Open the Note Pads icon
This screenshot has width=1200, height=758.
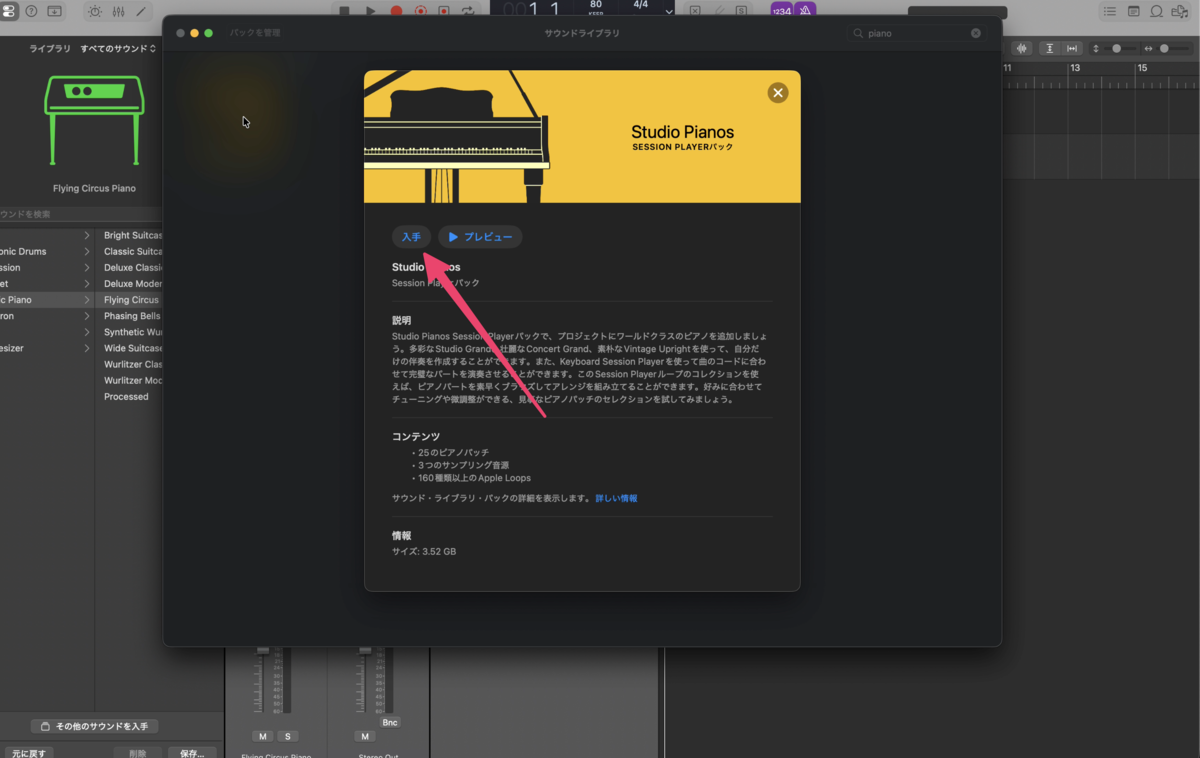pyautogui.click(x=1133, y=11)
